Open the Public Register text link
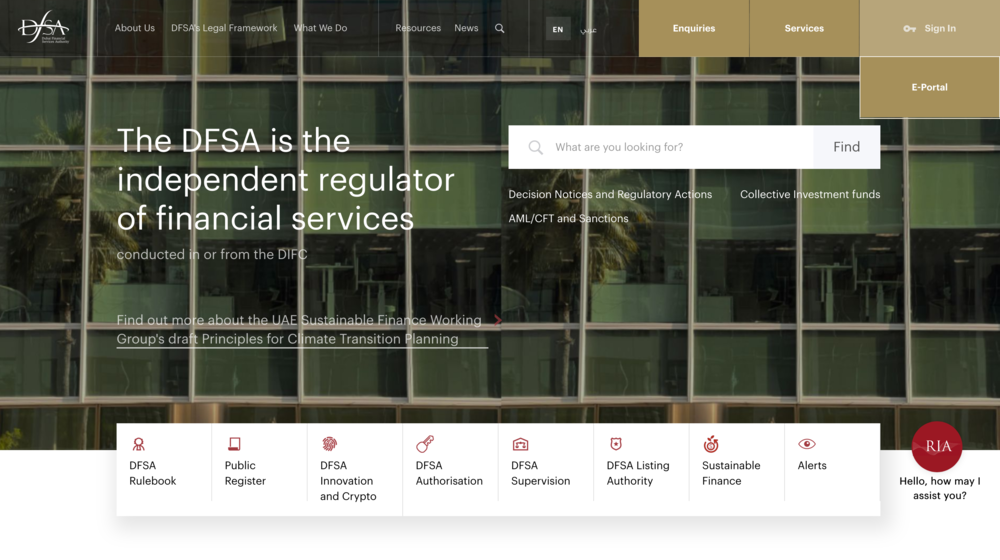 click(245, 473)
